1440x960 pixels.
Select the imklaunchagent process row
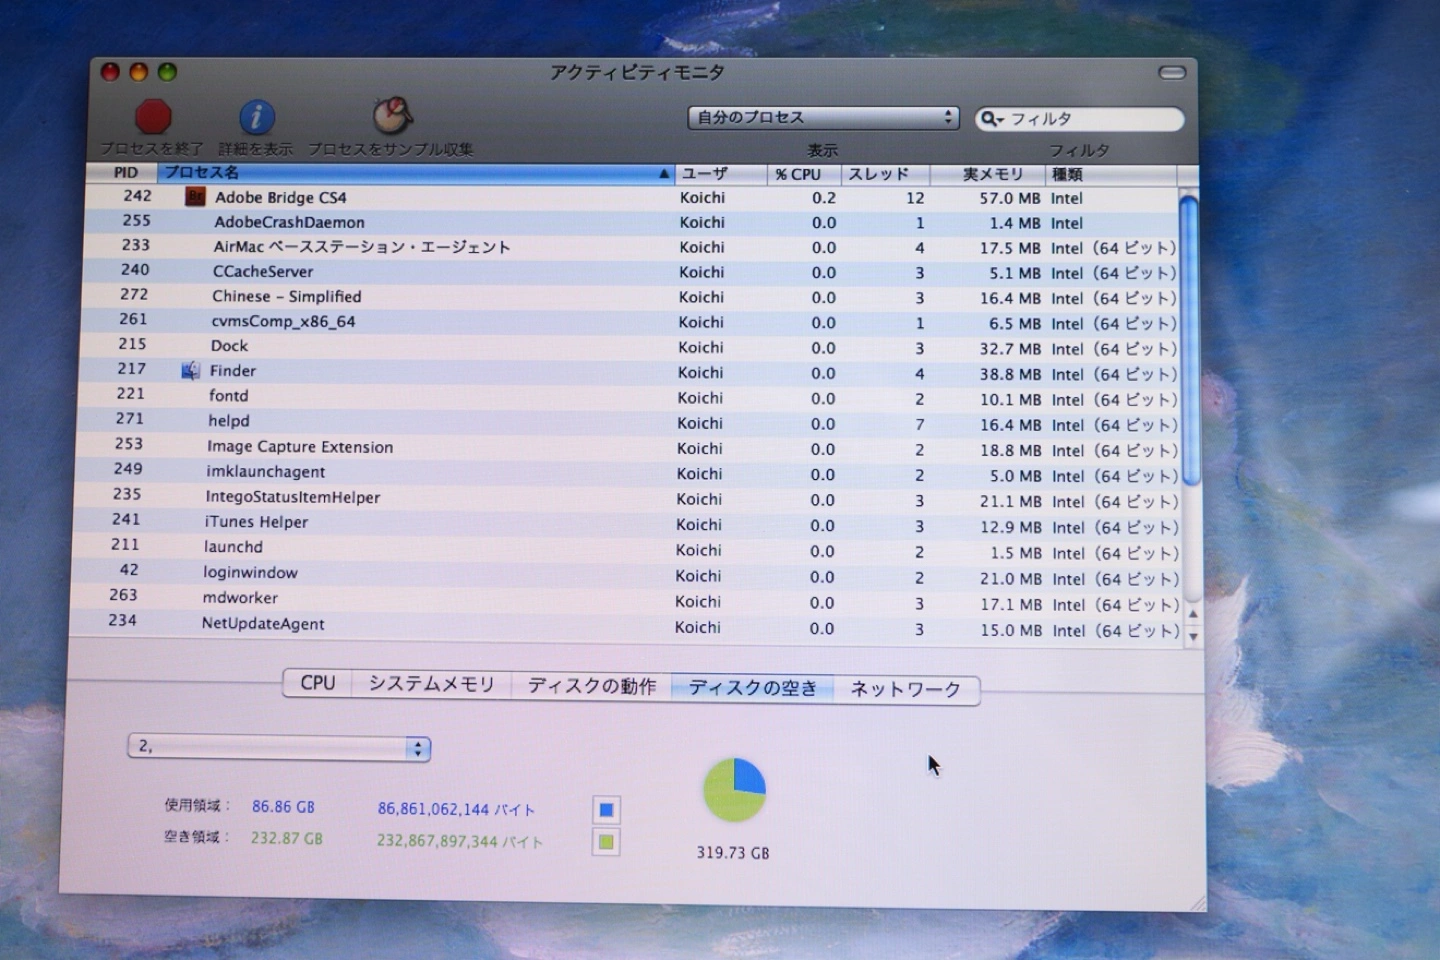(x=626, y=473)
